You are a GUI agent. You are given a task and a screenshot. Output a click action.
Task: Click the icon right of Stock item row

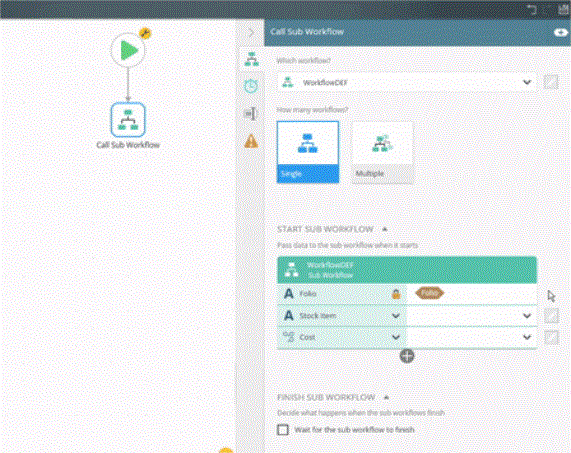551,316
